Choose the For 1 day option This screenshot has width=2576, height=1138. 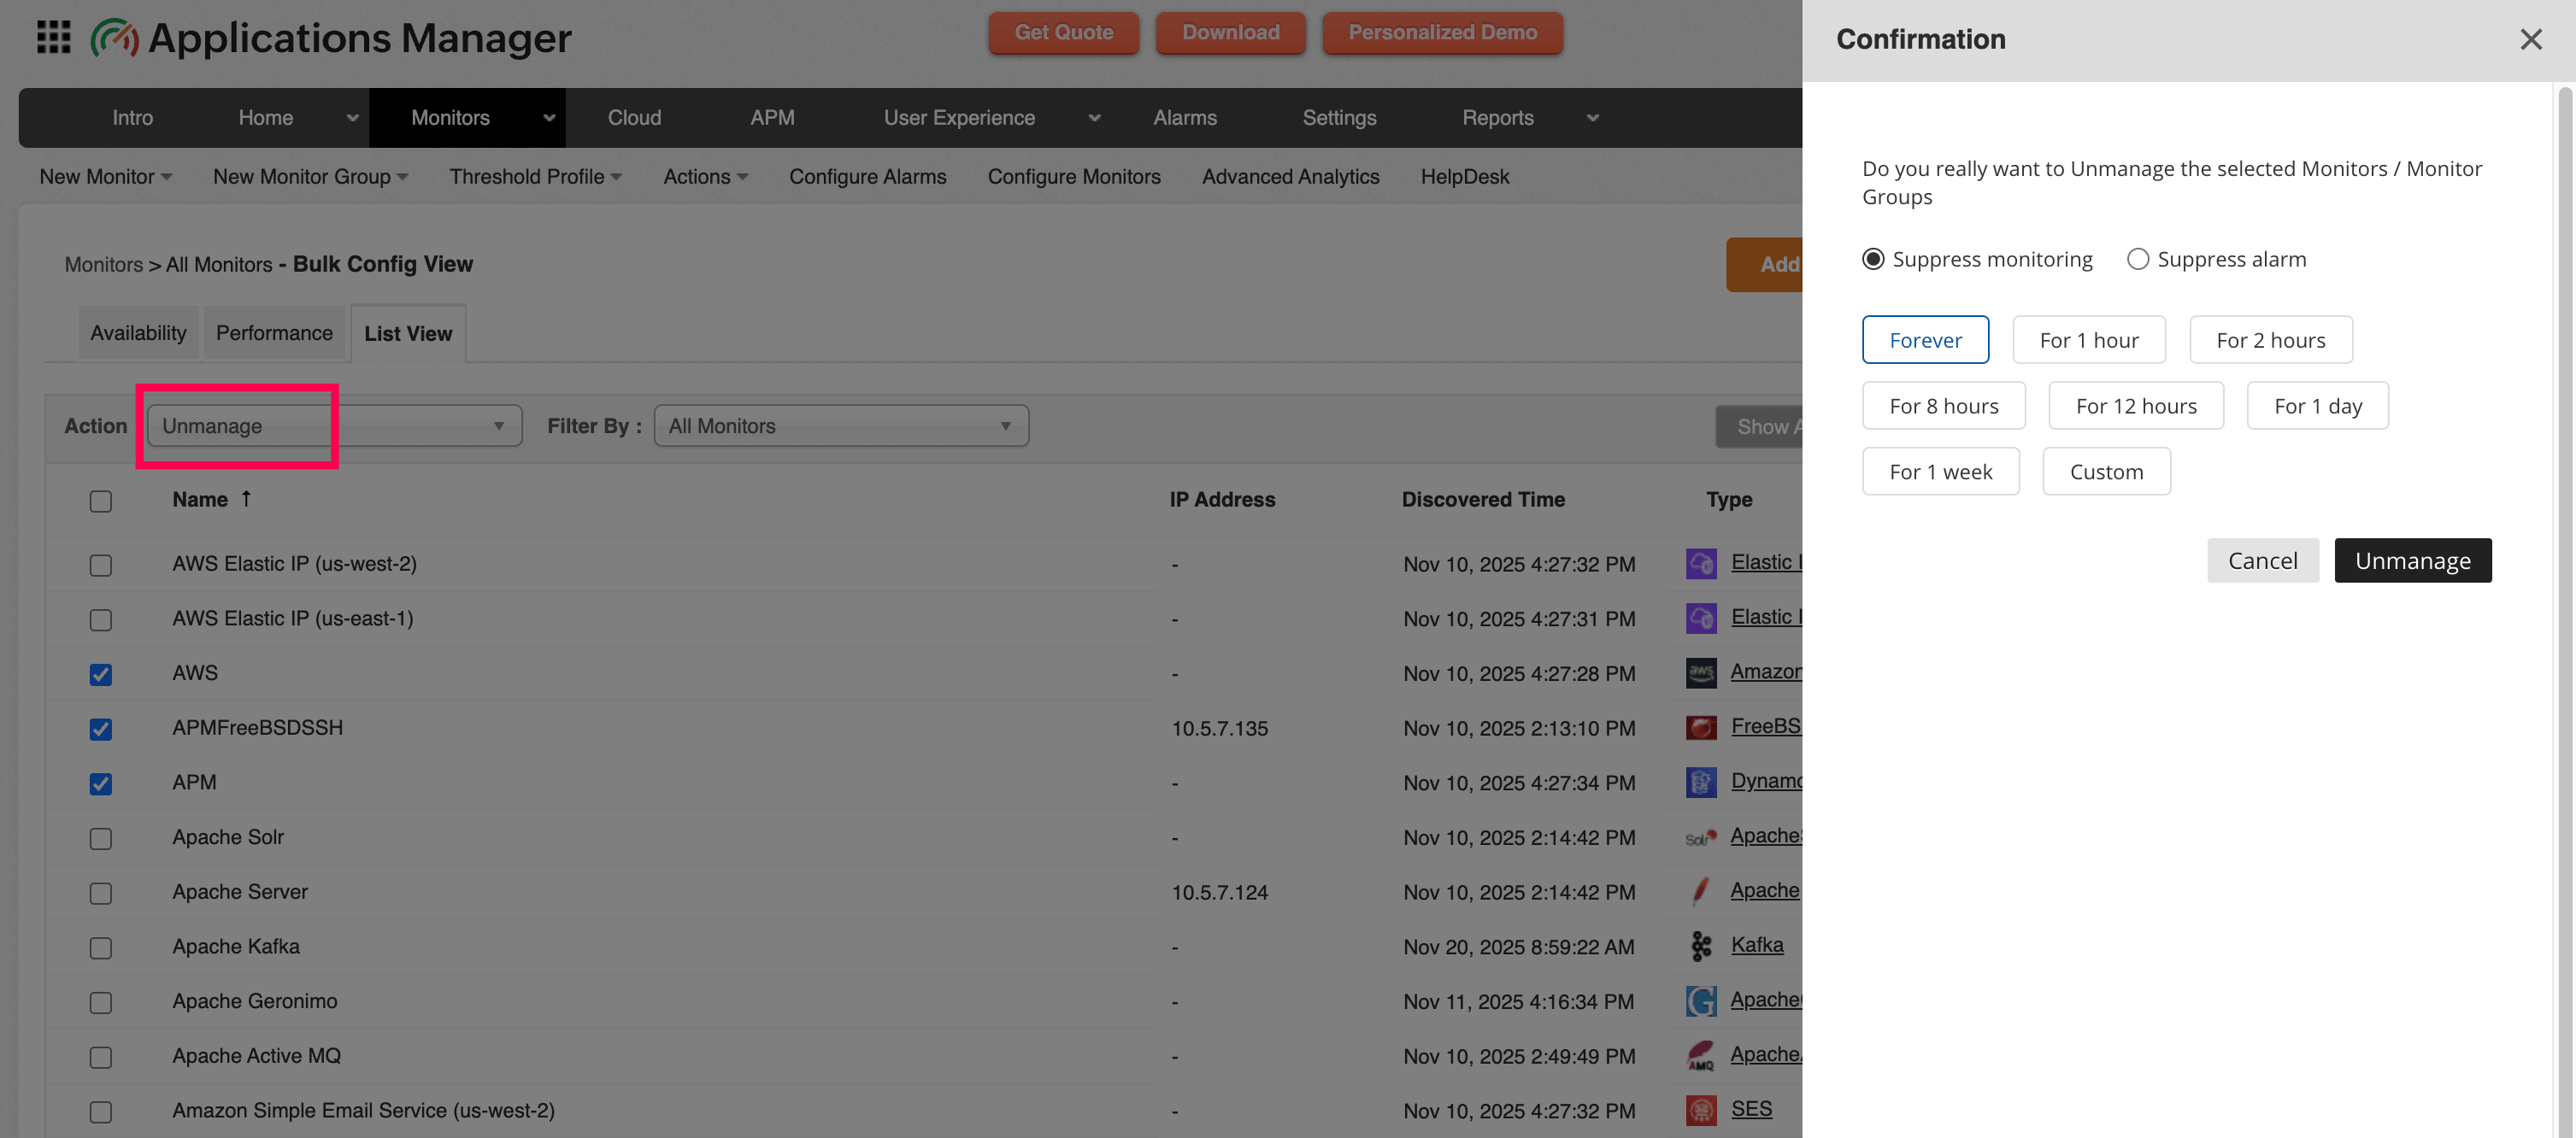pos(2317,406)
